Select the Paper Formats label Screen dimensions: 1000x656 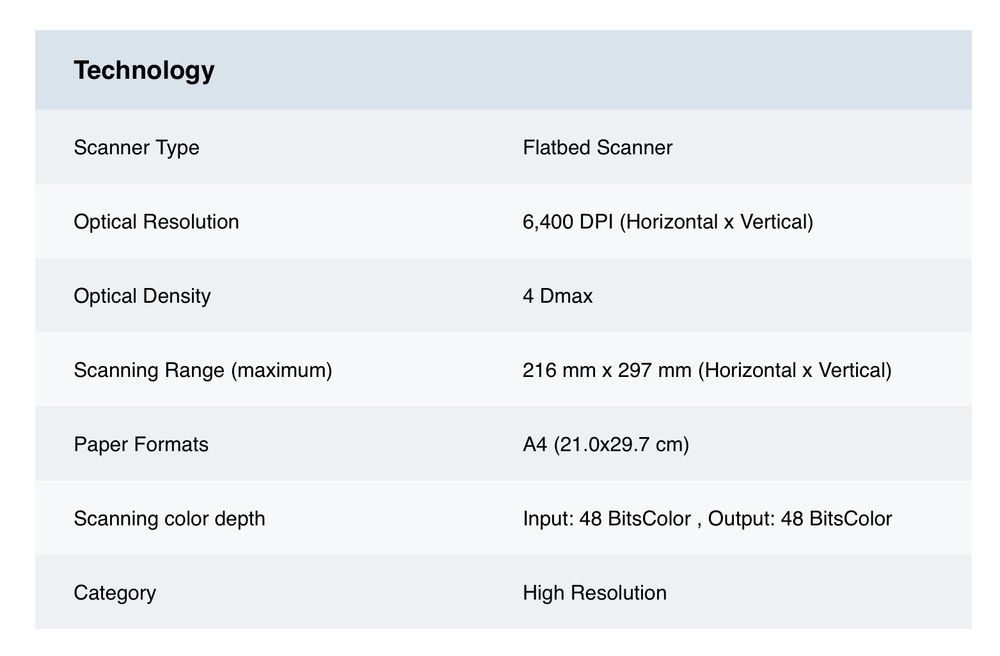tap(141, 444)
